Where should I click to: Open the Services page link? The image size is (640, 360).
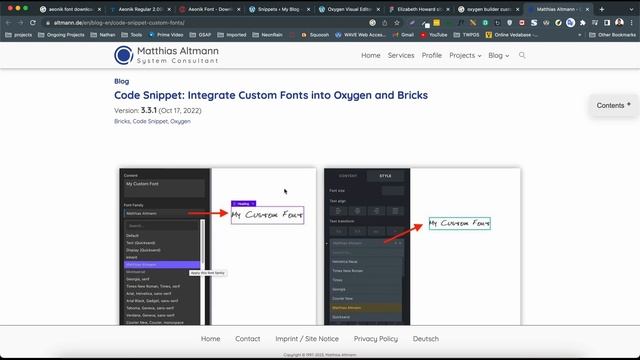[401, 55]
